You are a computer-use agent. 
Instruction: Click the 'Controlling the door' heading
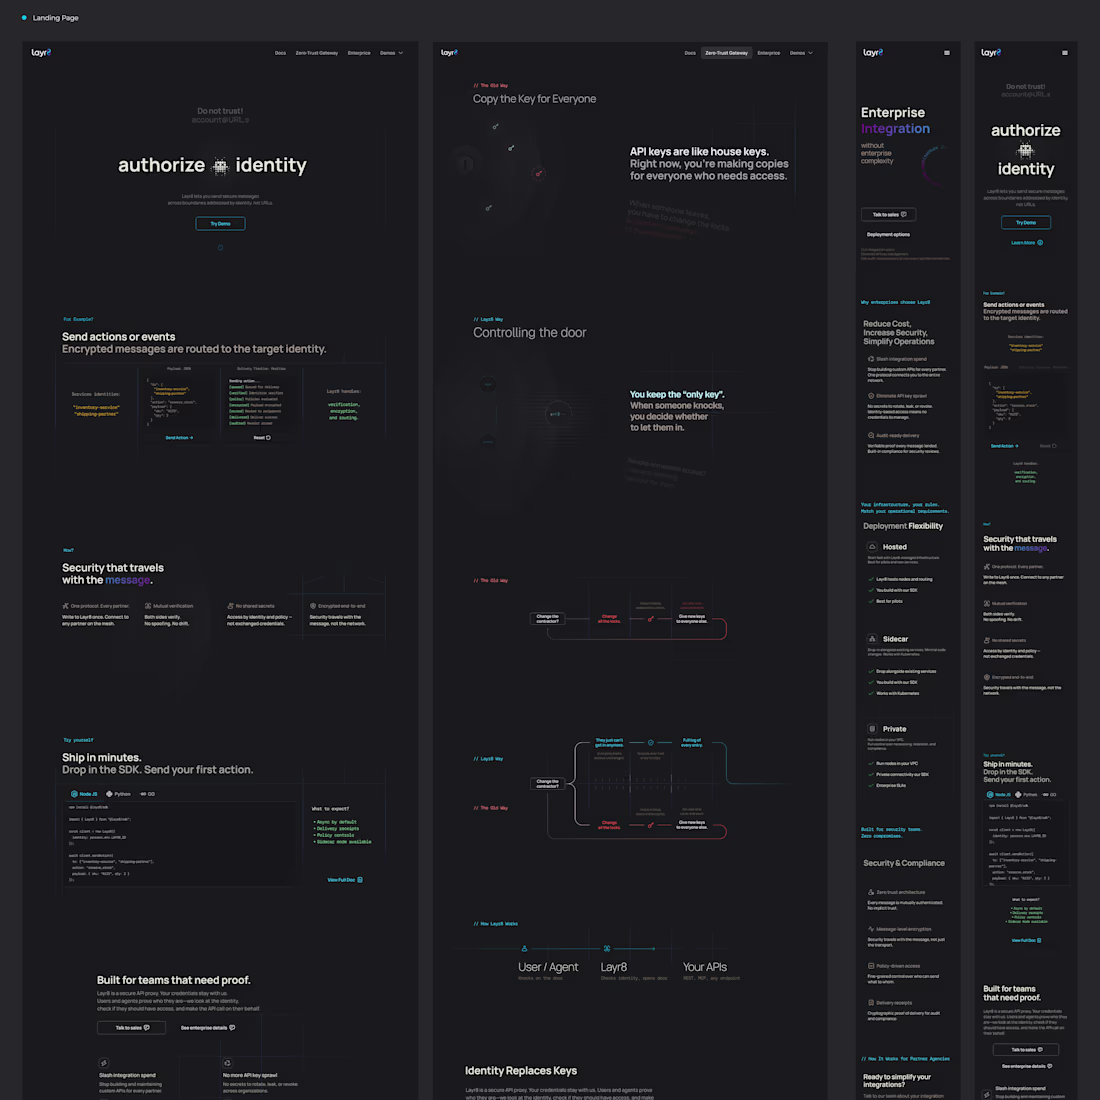530,333
